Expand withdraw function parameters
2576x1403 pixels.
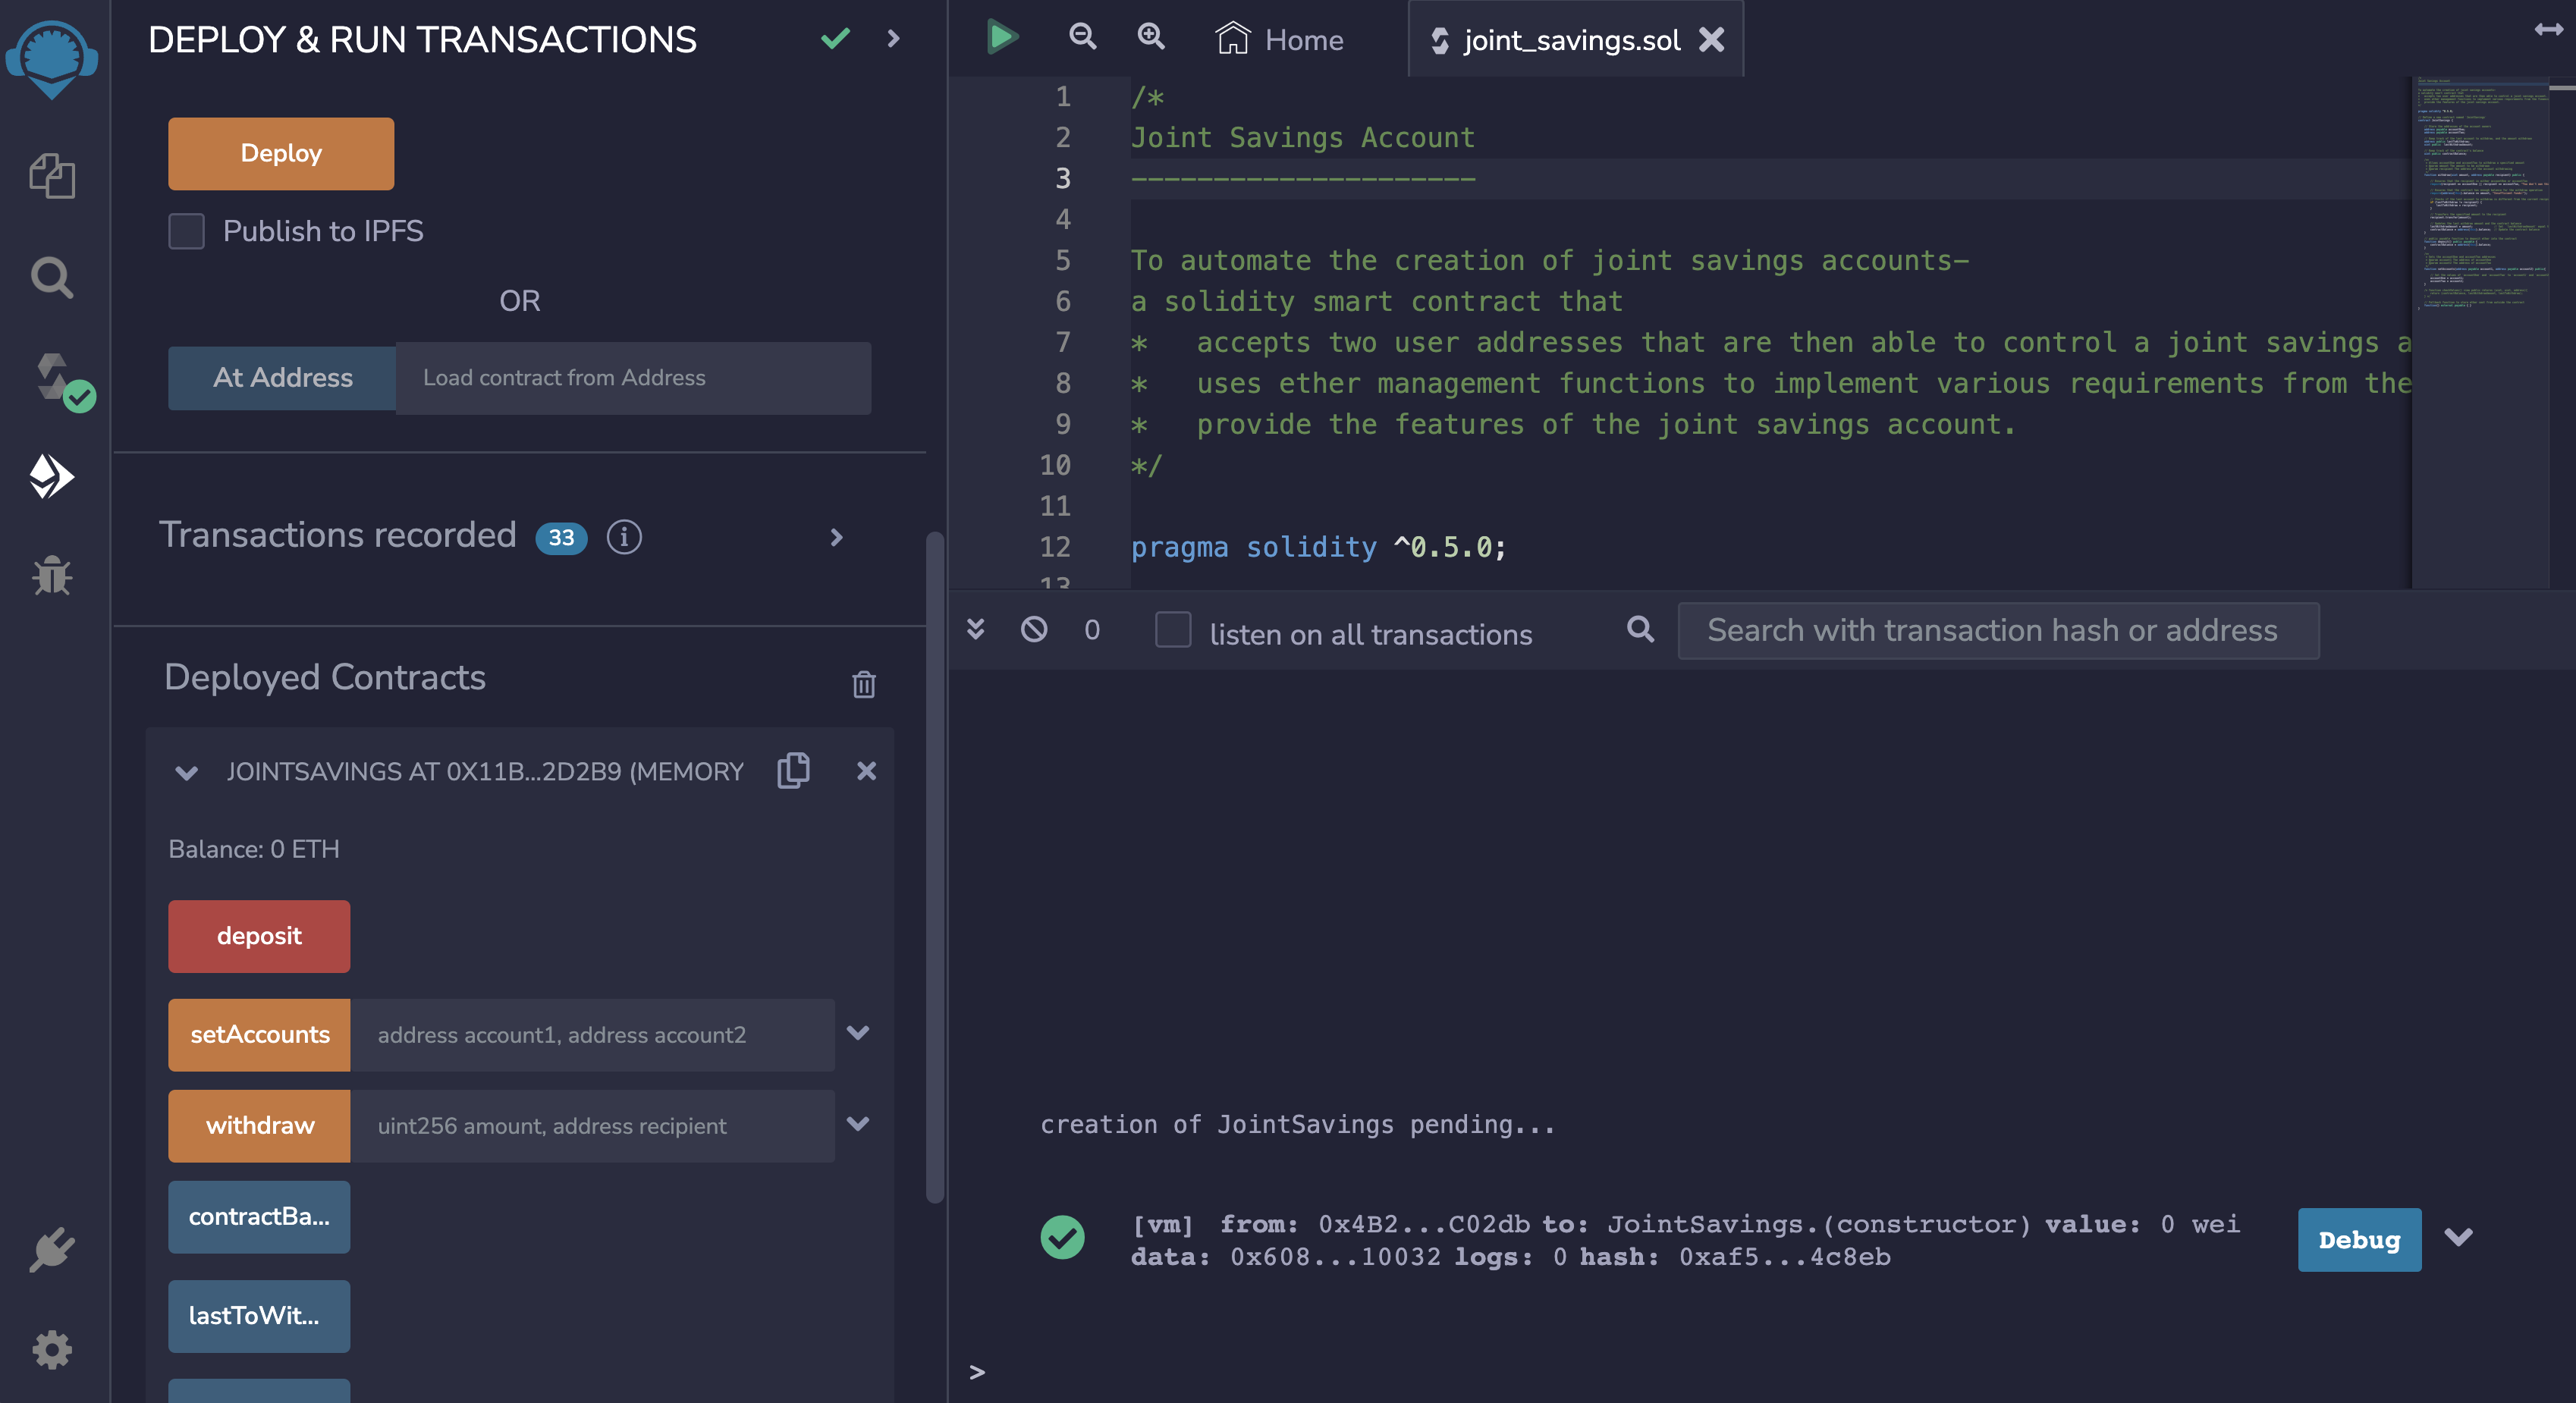(857, 1124)
